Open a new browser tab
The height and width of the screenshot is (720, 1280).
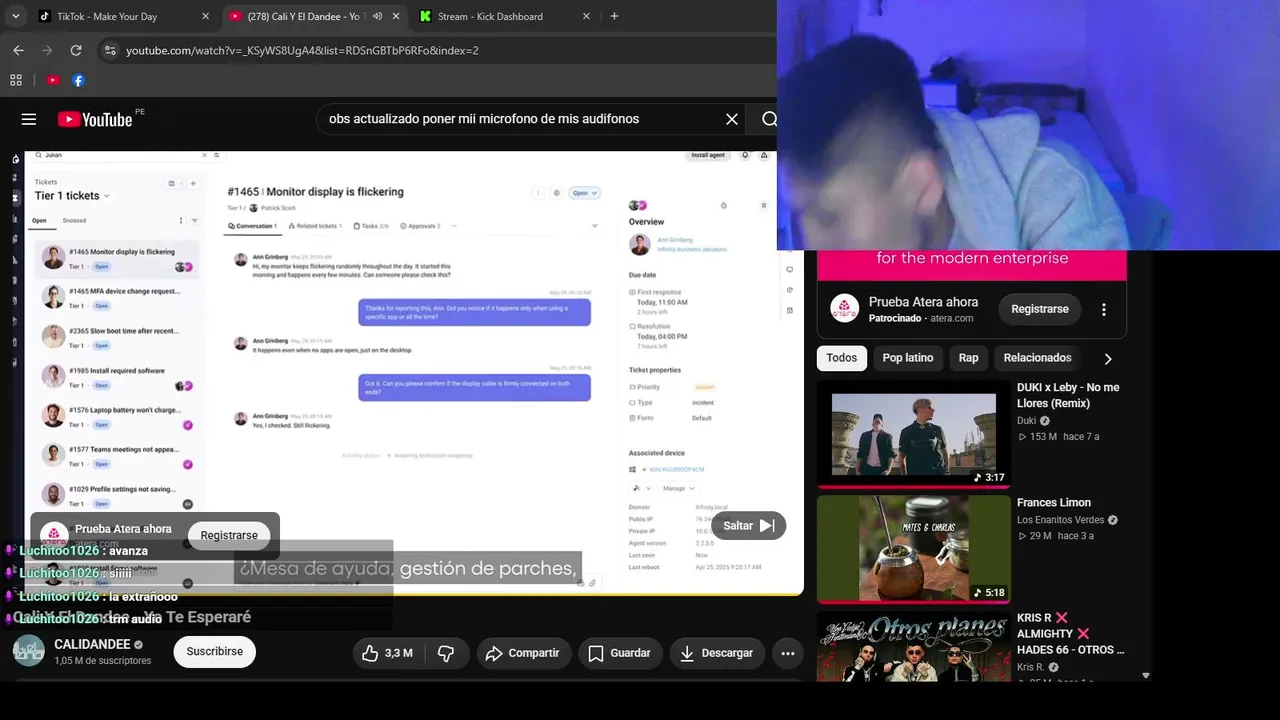pos(614,16)
